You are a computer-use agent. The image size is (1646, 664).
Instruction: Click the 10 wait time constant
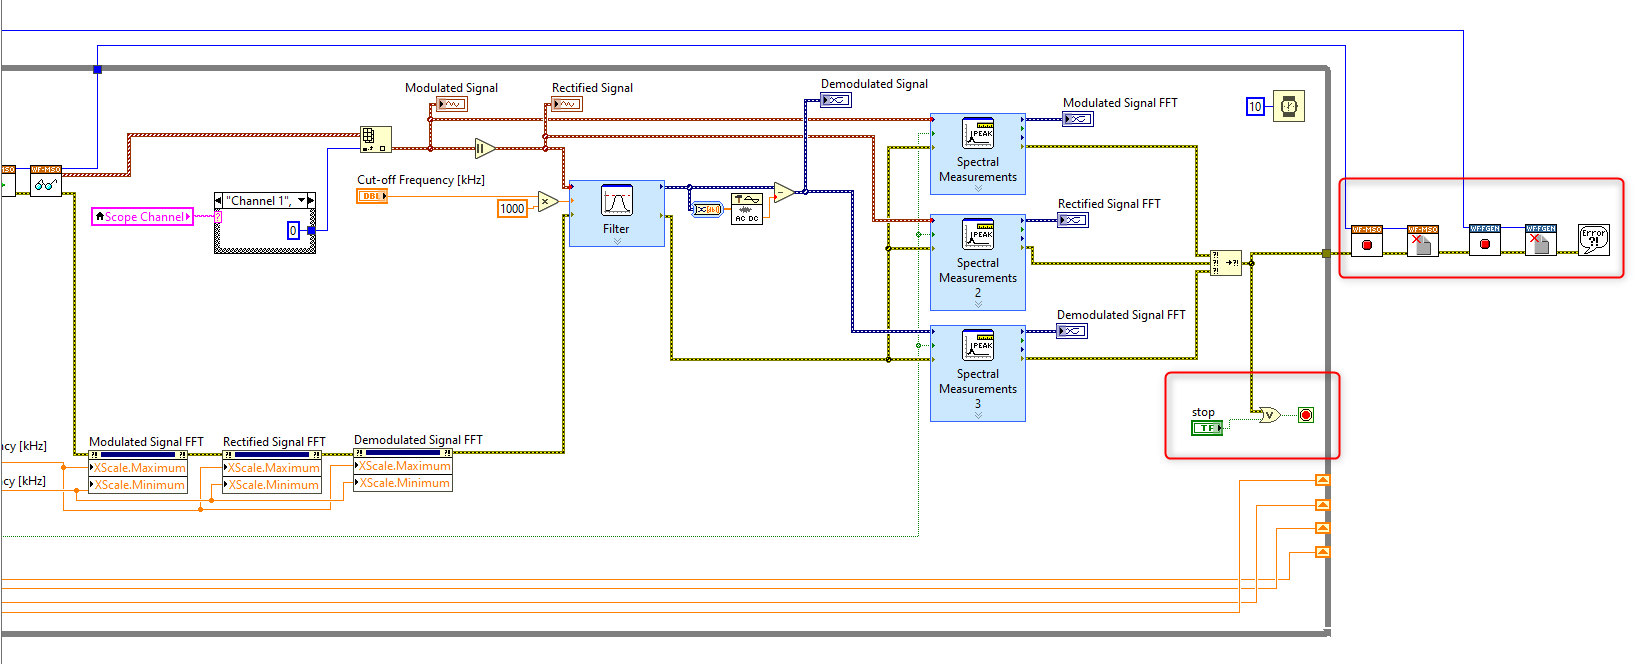pos(1255,107)
